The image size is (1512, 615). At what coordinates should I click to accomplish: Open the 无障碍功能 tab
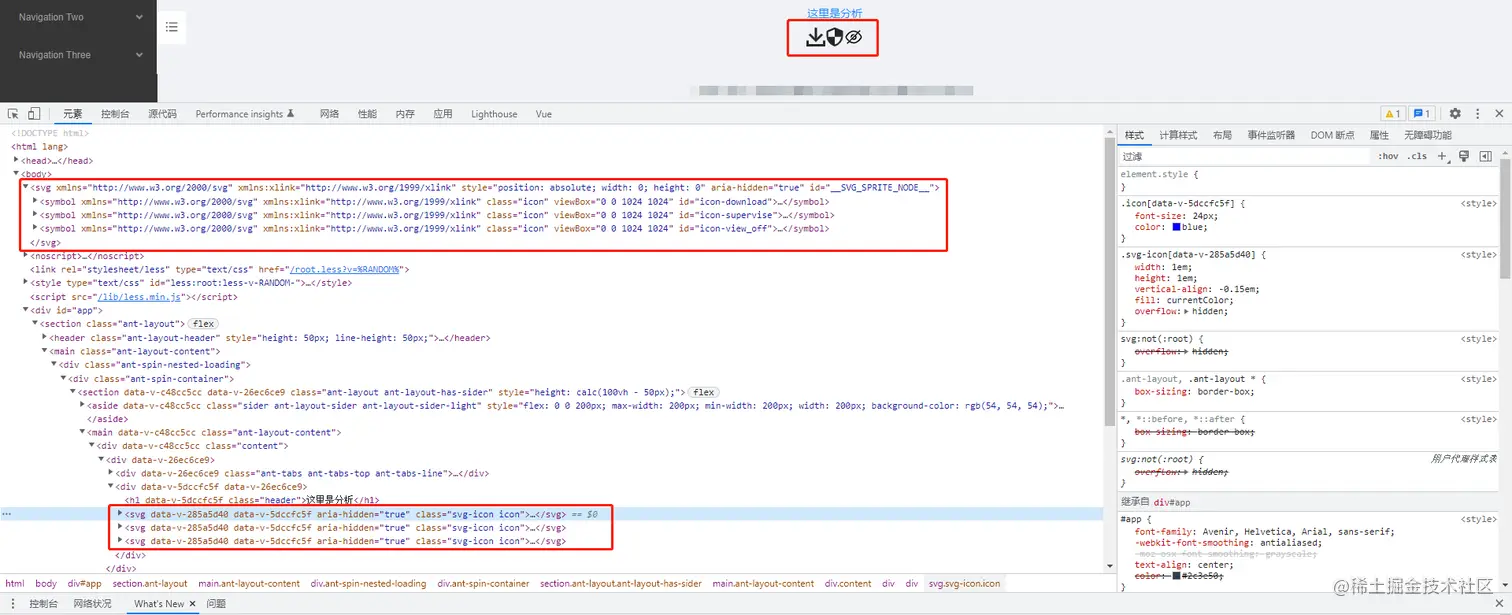(x=1427, y=135)
